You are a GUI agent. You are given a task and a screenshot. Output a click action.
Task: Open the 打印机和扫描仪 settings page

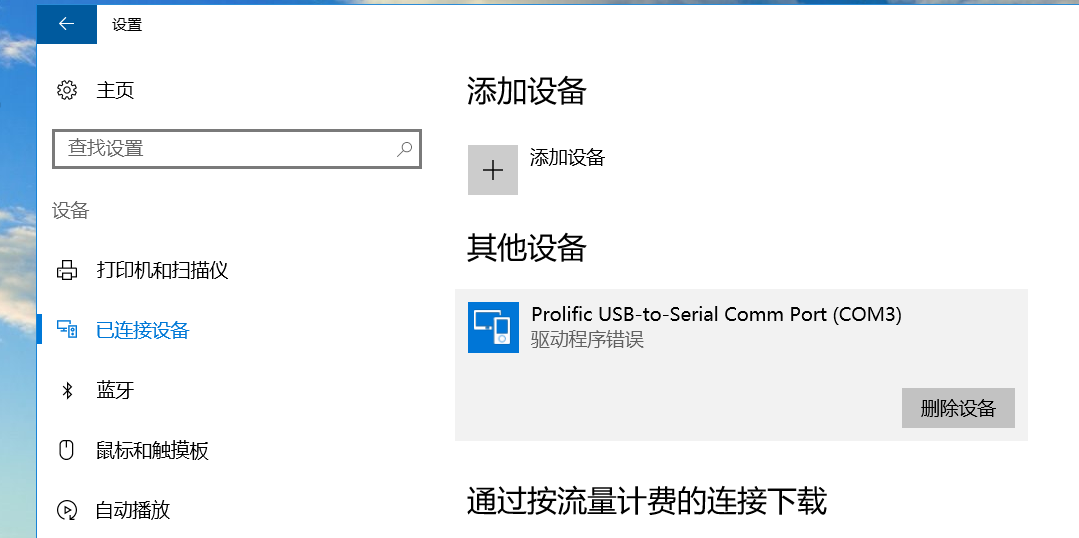point(163,270)
